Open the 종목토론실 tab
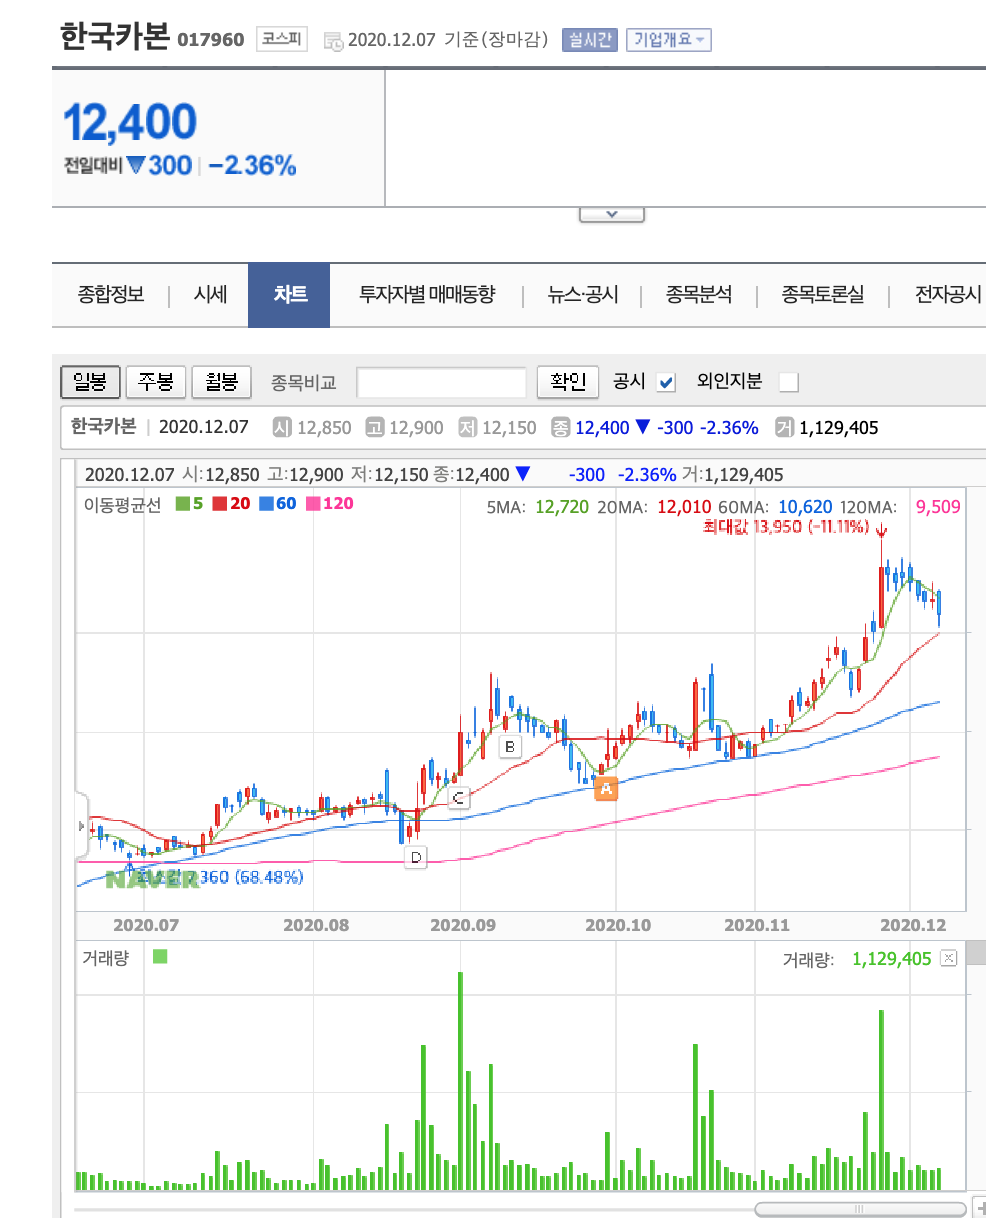Screen dimensions: 986x1218 click(x=823, y=295)
